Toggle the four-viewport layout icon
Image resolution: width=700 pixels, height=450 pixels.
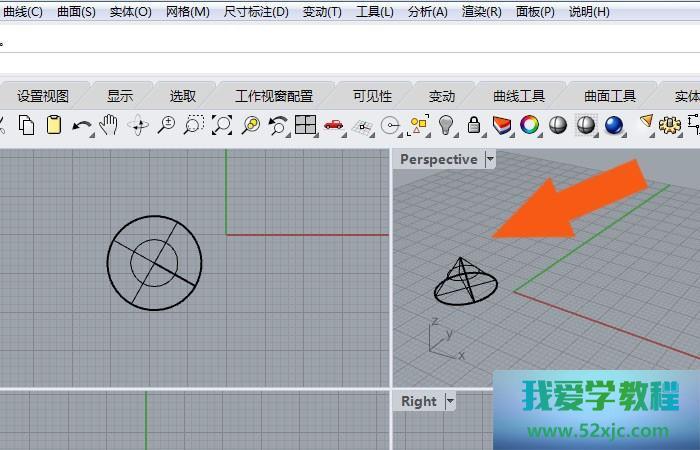pyautogui.click(x=305, y=125)
